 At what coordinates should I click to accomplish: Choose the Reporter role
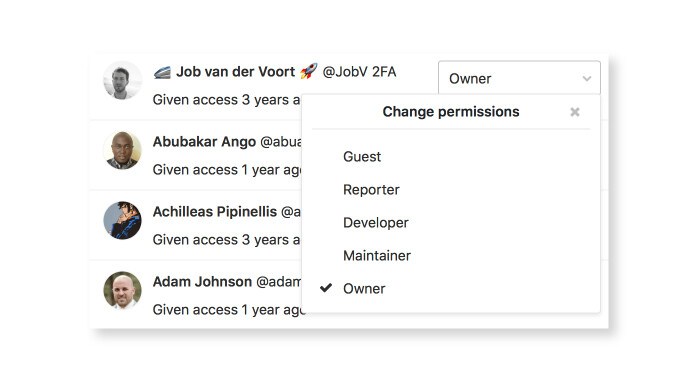(371, 190)
